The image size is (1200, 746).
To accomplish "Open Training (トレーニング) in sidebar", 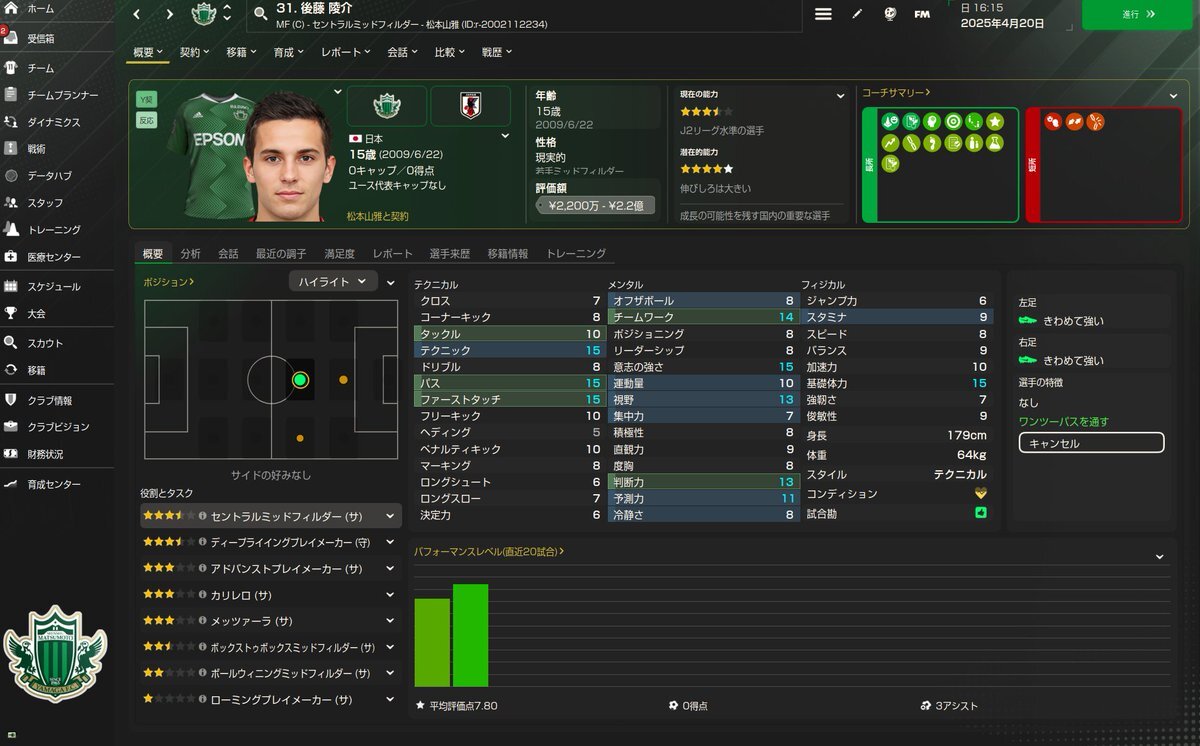I will tap(54, 230).
